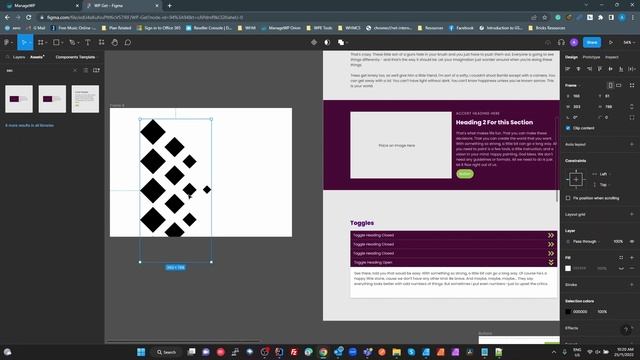This screenshot has width=640, height=360.
Task: Set frame to portrait orientation
Action: (611, 85)
